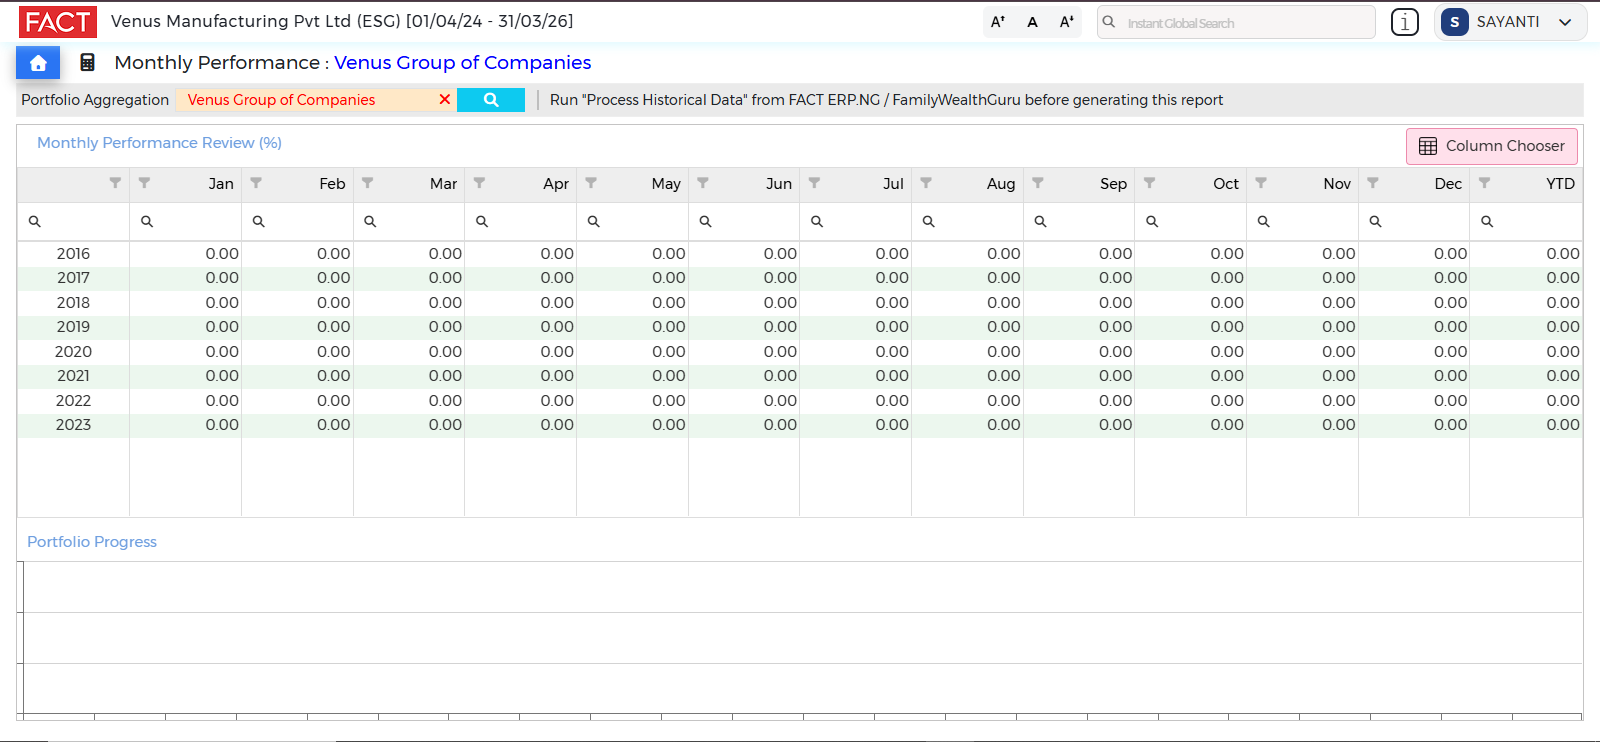Open filter for the Dec column
The width and height of the screenshot is (1600, 742).
point(1373,183)
